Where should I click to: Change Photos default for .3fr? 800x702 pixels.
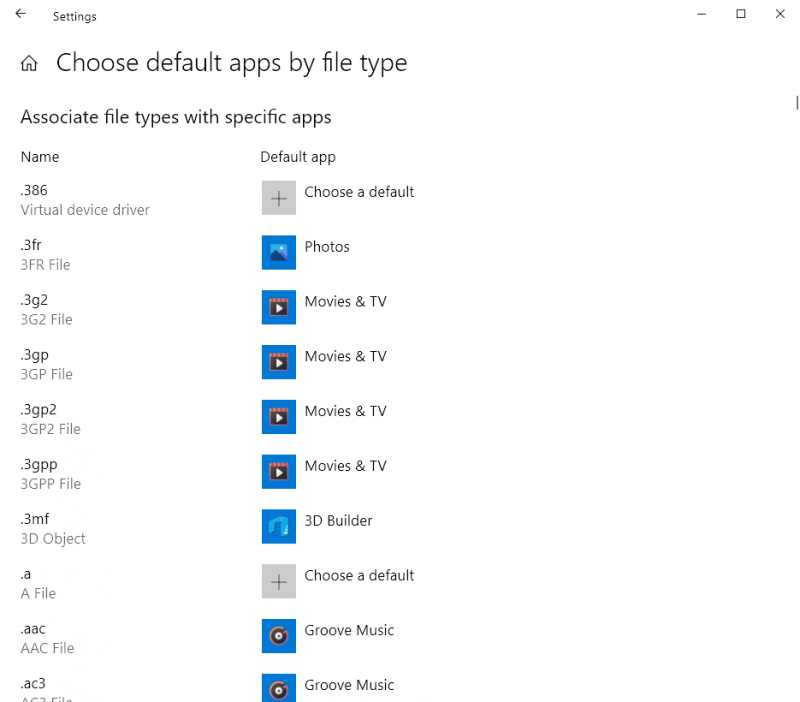pos(327,247)
